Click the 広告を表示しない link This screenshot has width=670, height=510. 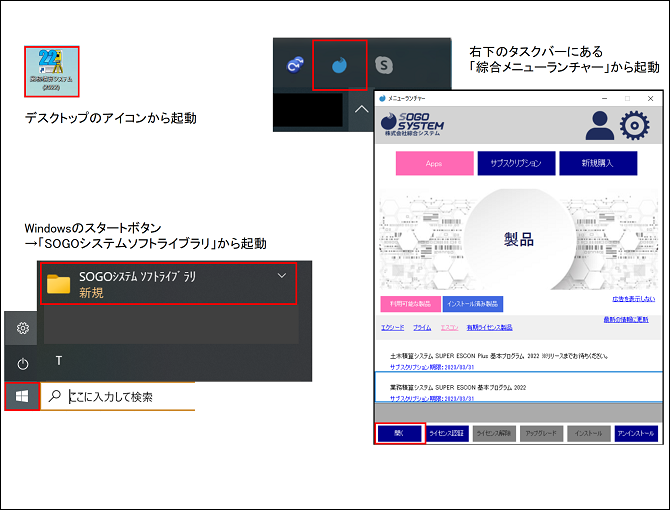point(633,299)
